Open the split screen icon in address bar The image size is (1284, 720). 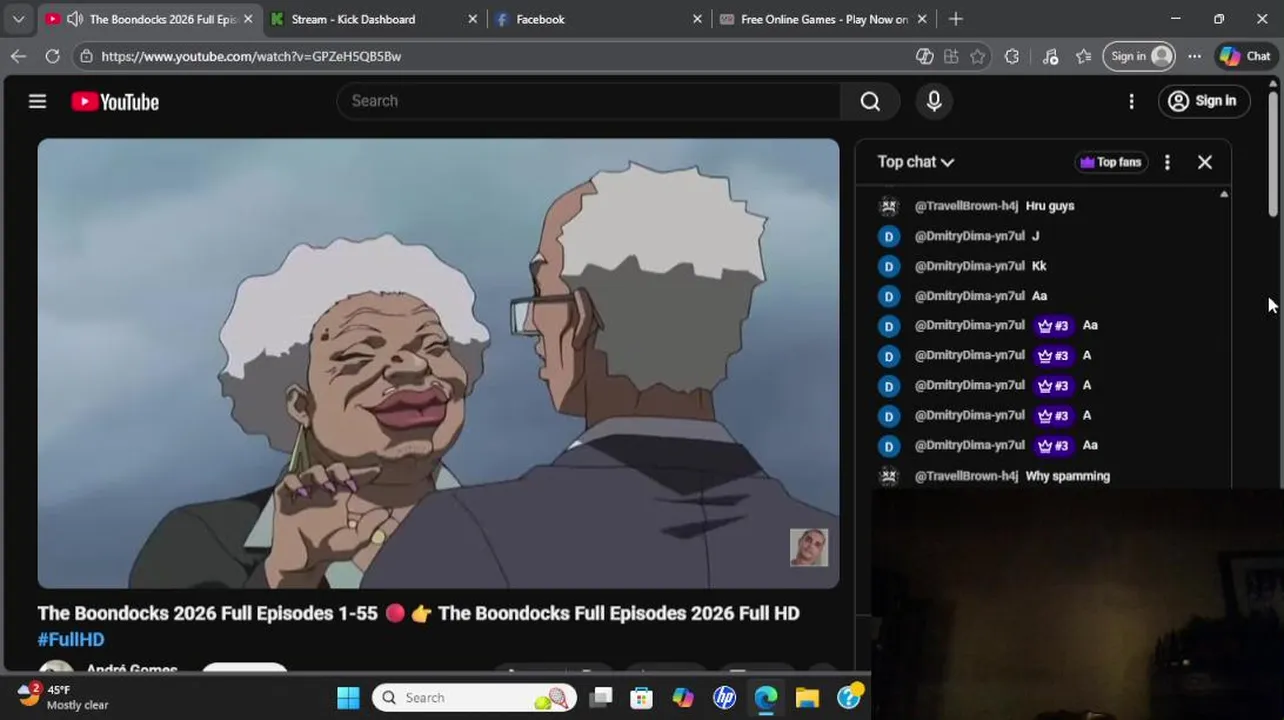[951, 56]
